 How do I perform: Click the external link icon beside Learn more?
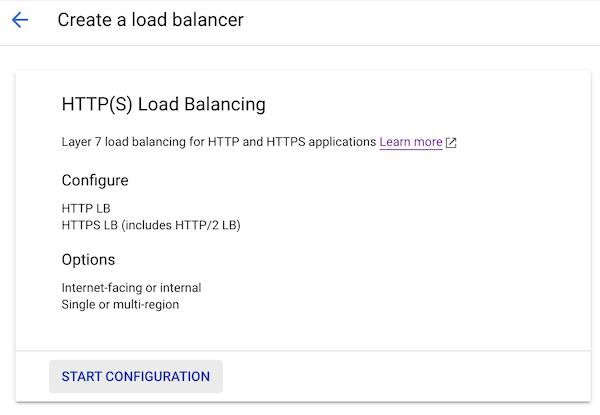[x=451, y=143]
